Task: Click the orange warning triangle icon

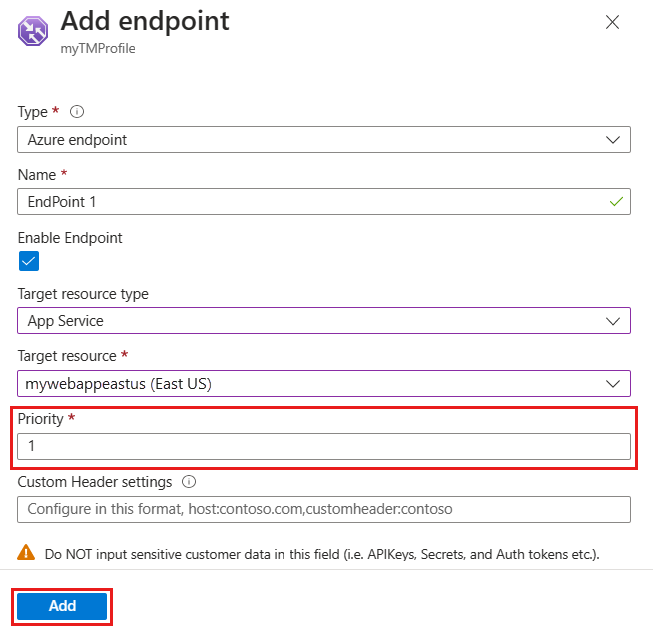Action: pyautogui.click(x=26, y=552)
